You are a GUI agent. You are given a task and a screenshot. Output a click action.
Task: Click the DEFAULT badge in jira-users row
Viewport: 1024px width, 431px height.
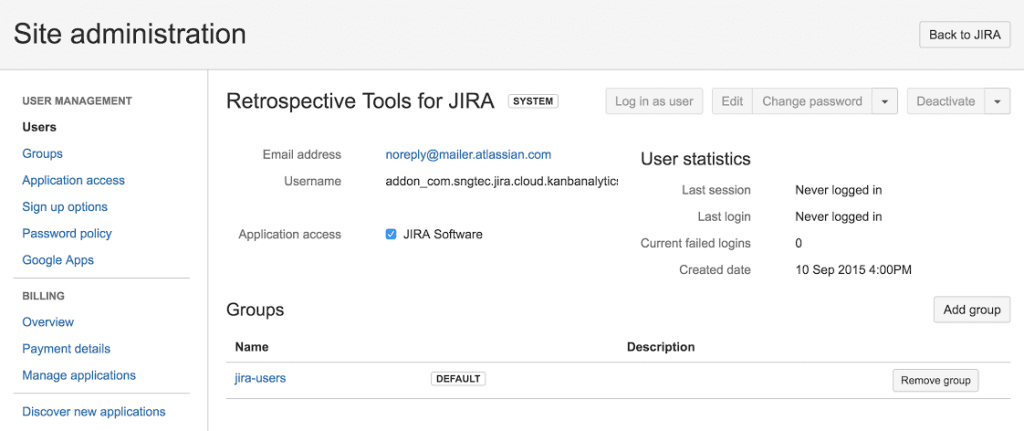(x=458, y=379)
